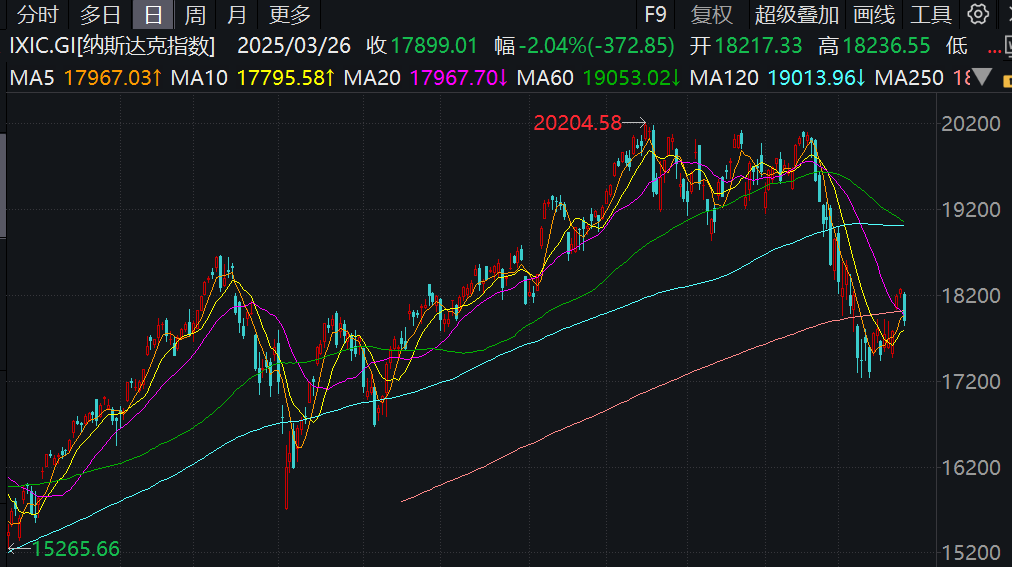
Task: Click the monitor icon beside the quote row
Action: click(1008, 46)
